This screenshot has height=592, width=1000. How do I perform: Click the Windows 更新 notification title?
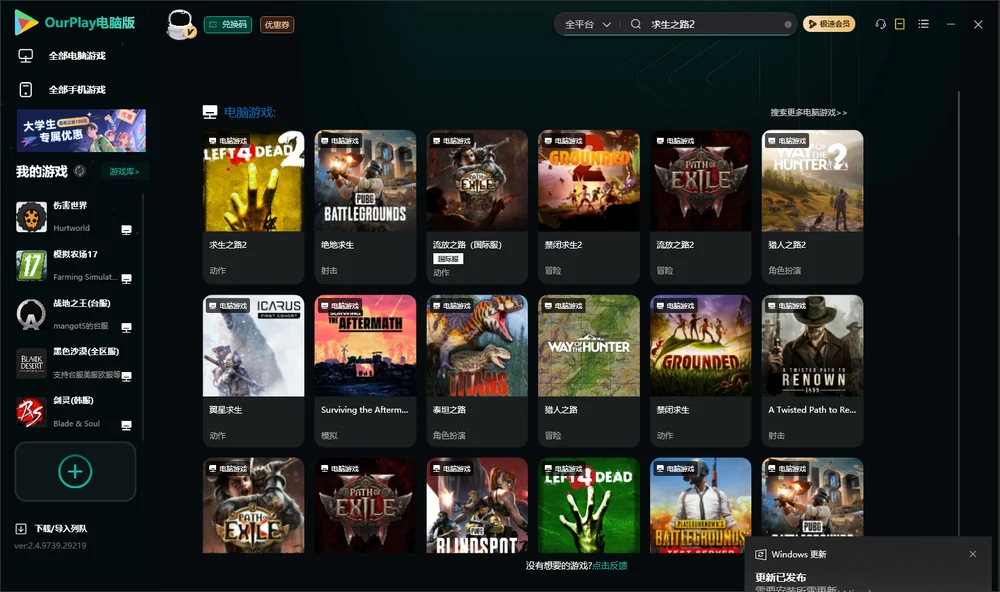click(x=798, y=554)
